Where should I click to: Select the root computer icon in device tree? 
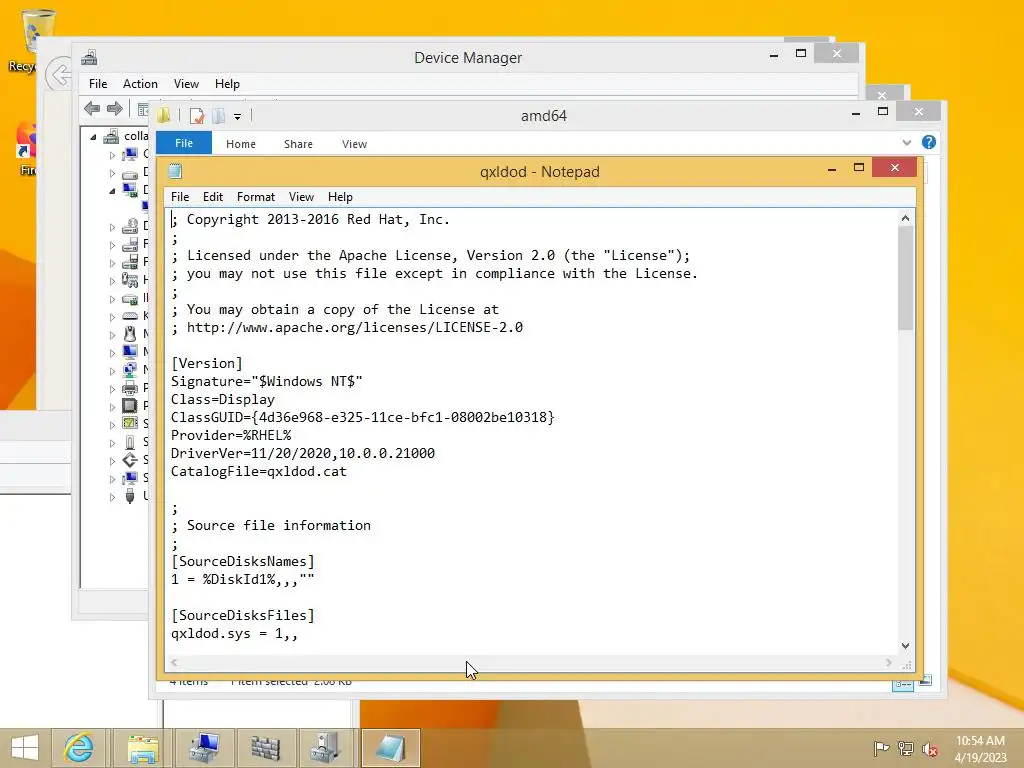point(112,136)
